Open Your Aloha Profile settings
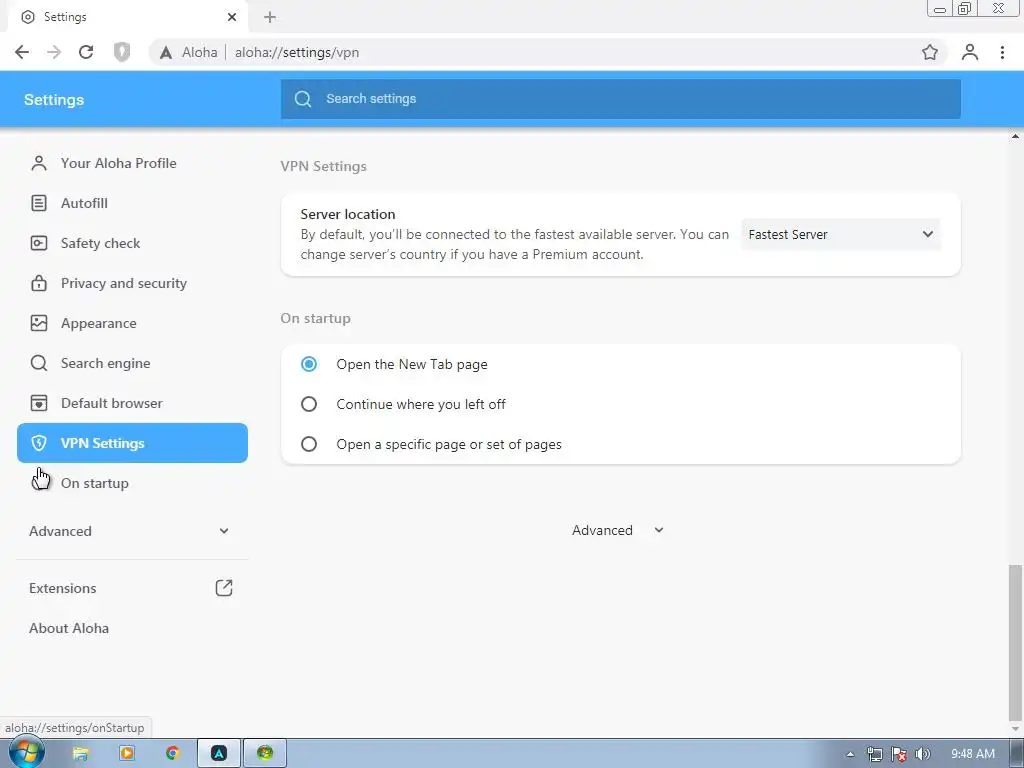The width and height of the screenshot is (1024, 768). [133, 163]
